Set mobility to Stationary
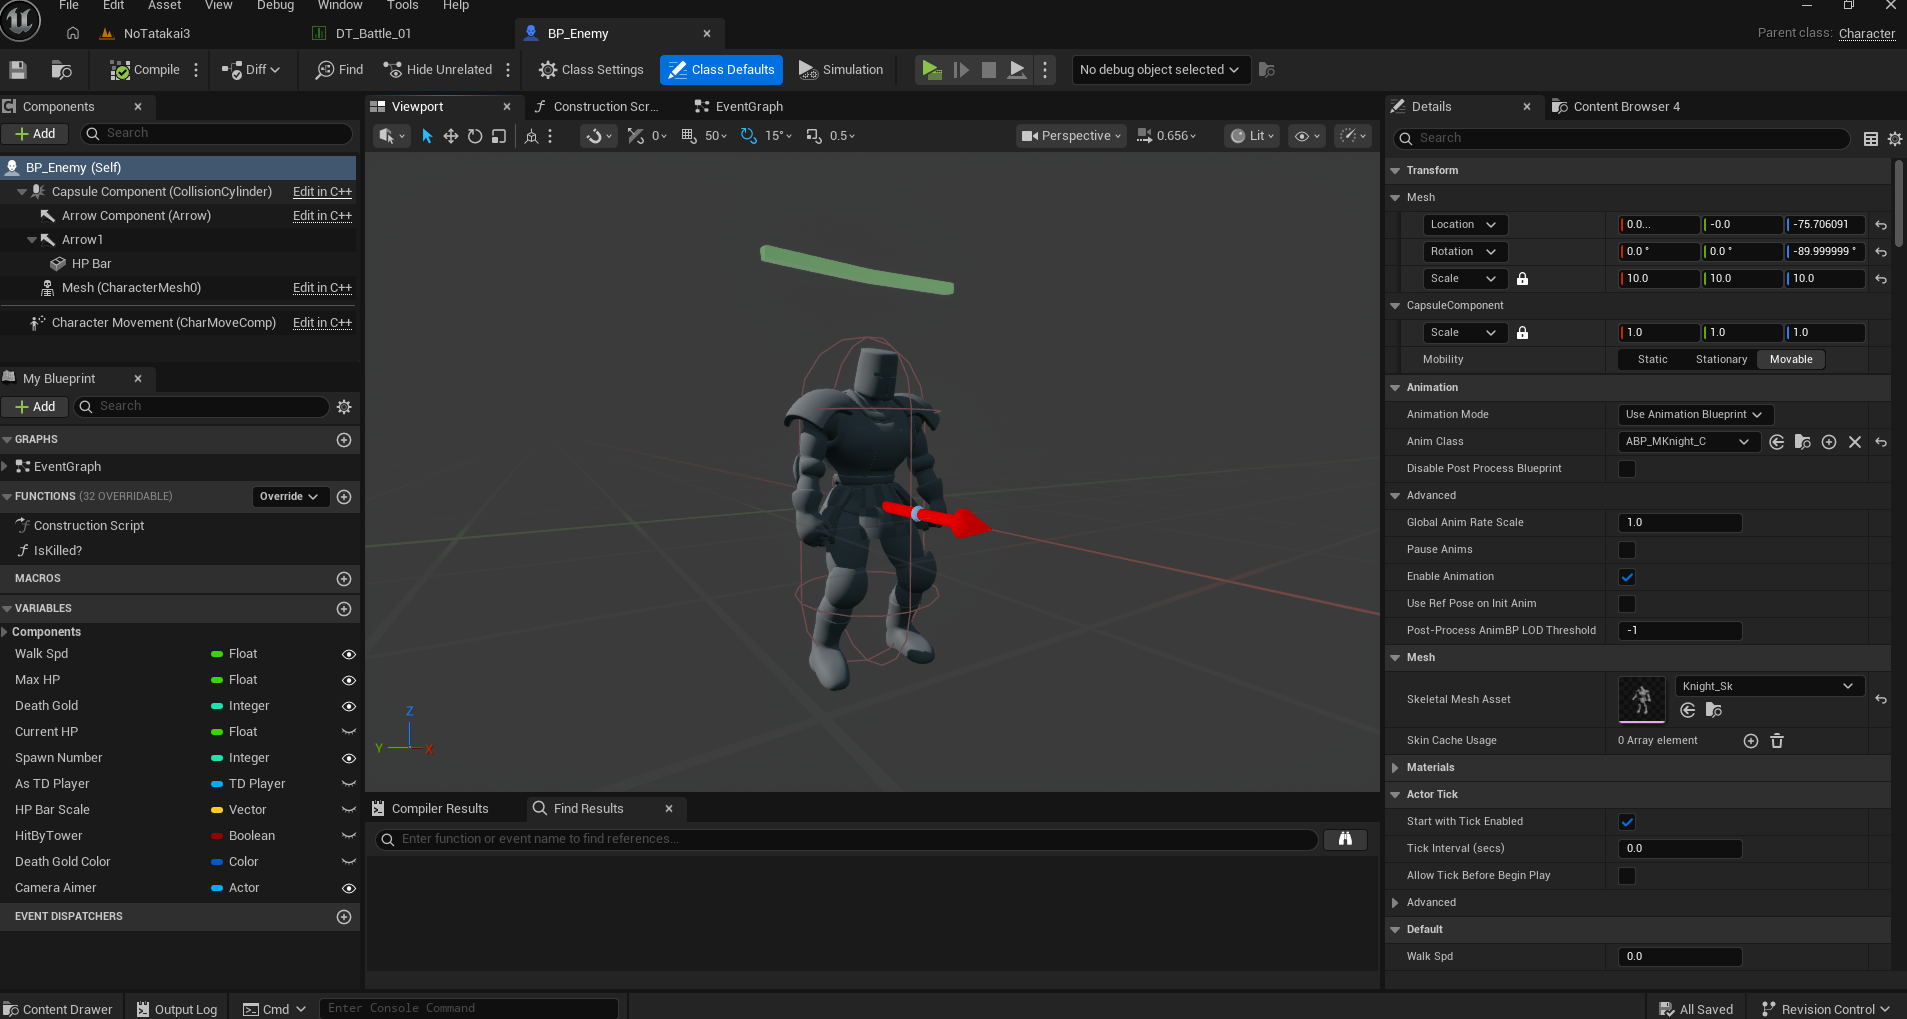Viewport: 1907px width, 1019px height. pos(1721,360)
